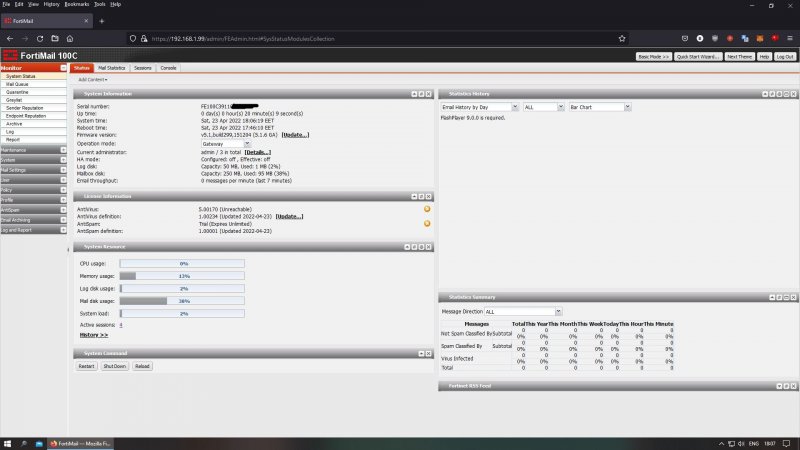Open the Operation mode Gateway dropdown
The width and height of the screenshot is (800, 450).
coord(226,144)
